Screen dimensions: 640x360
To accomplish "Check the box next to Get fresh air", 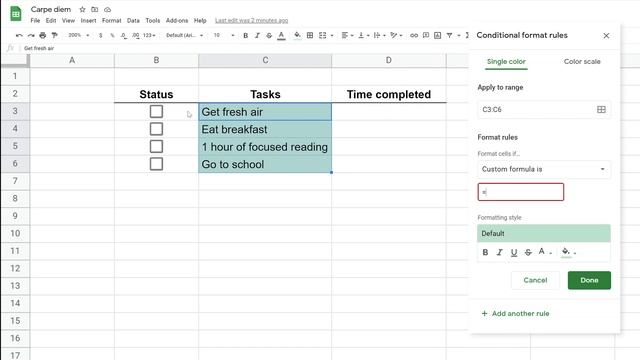I will 156,111.
